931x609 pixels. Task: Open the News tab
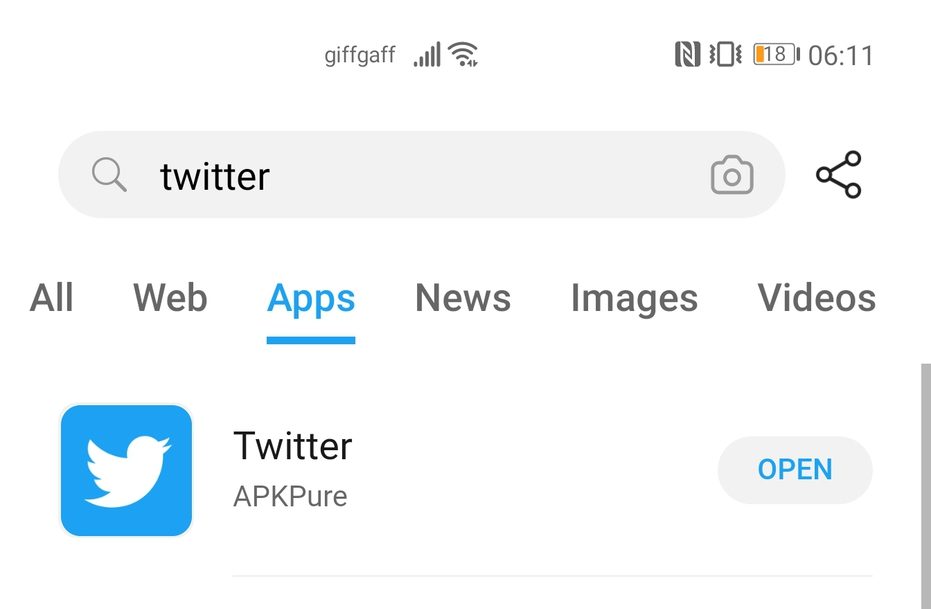(x=463, y=298)
